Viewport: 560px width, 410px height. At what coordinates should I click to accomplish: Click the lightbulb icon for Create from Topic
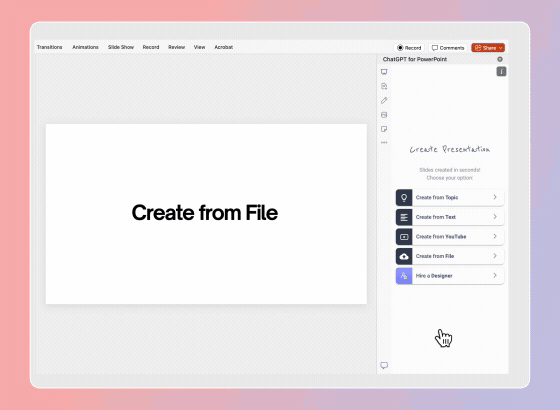click(x=404, y=198)
